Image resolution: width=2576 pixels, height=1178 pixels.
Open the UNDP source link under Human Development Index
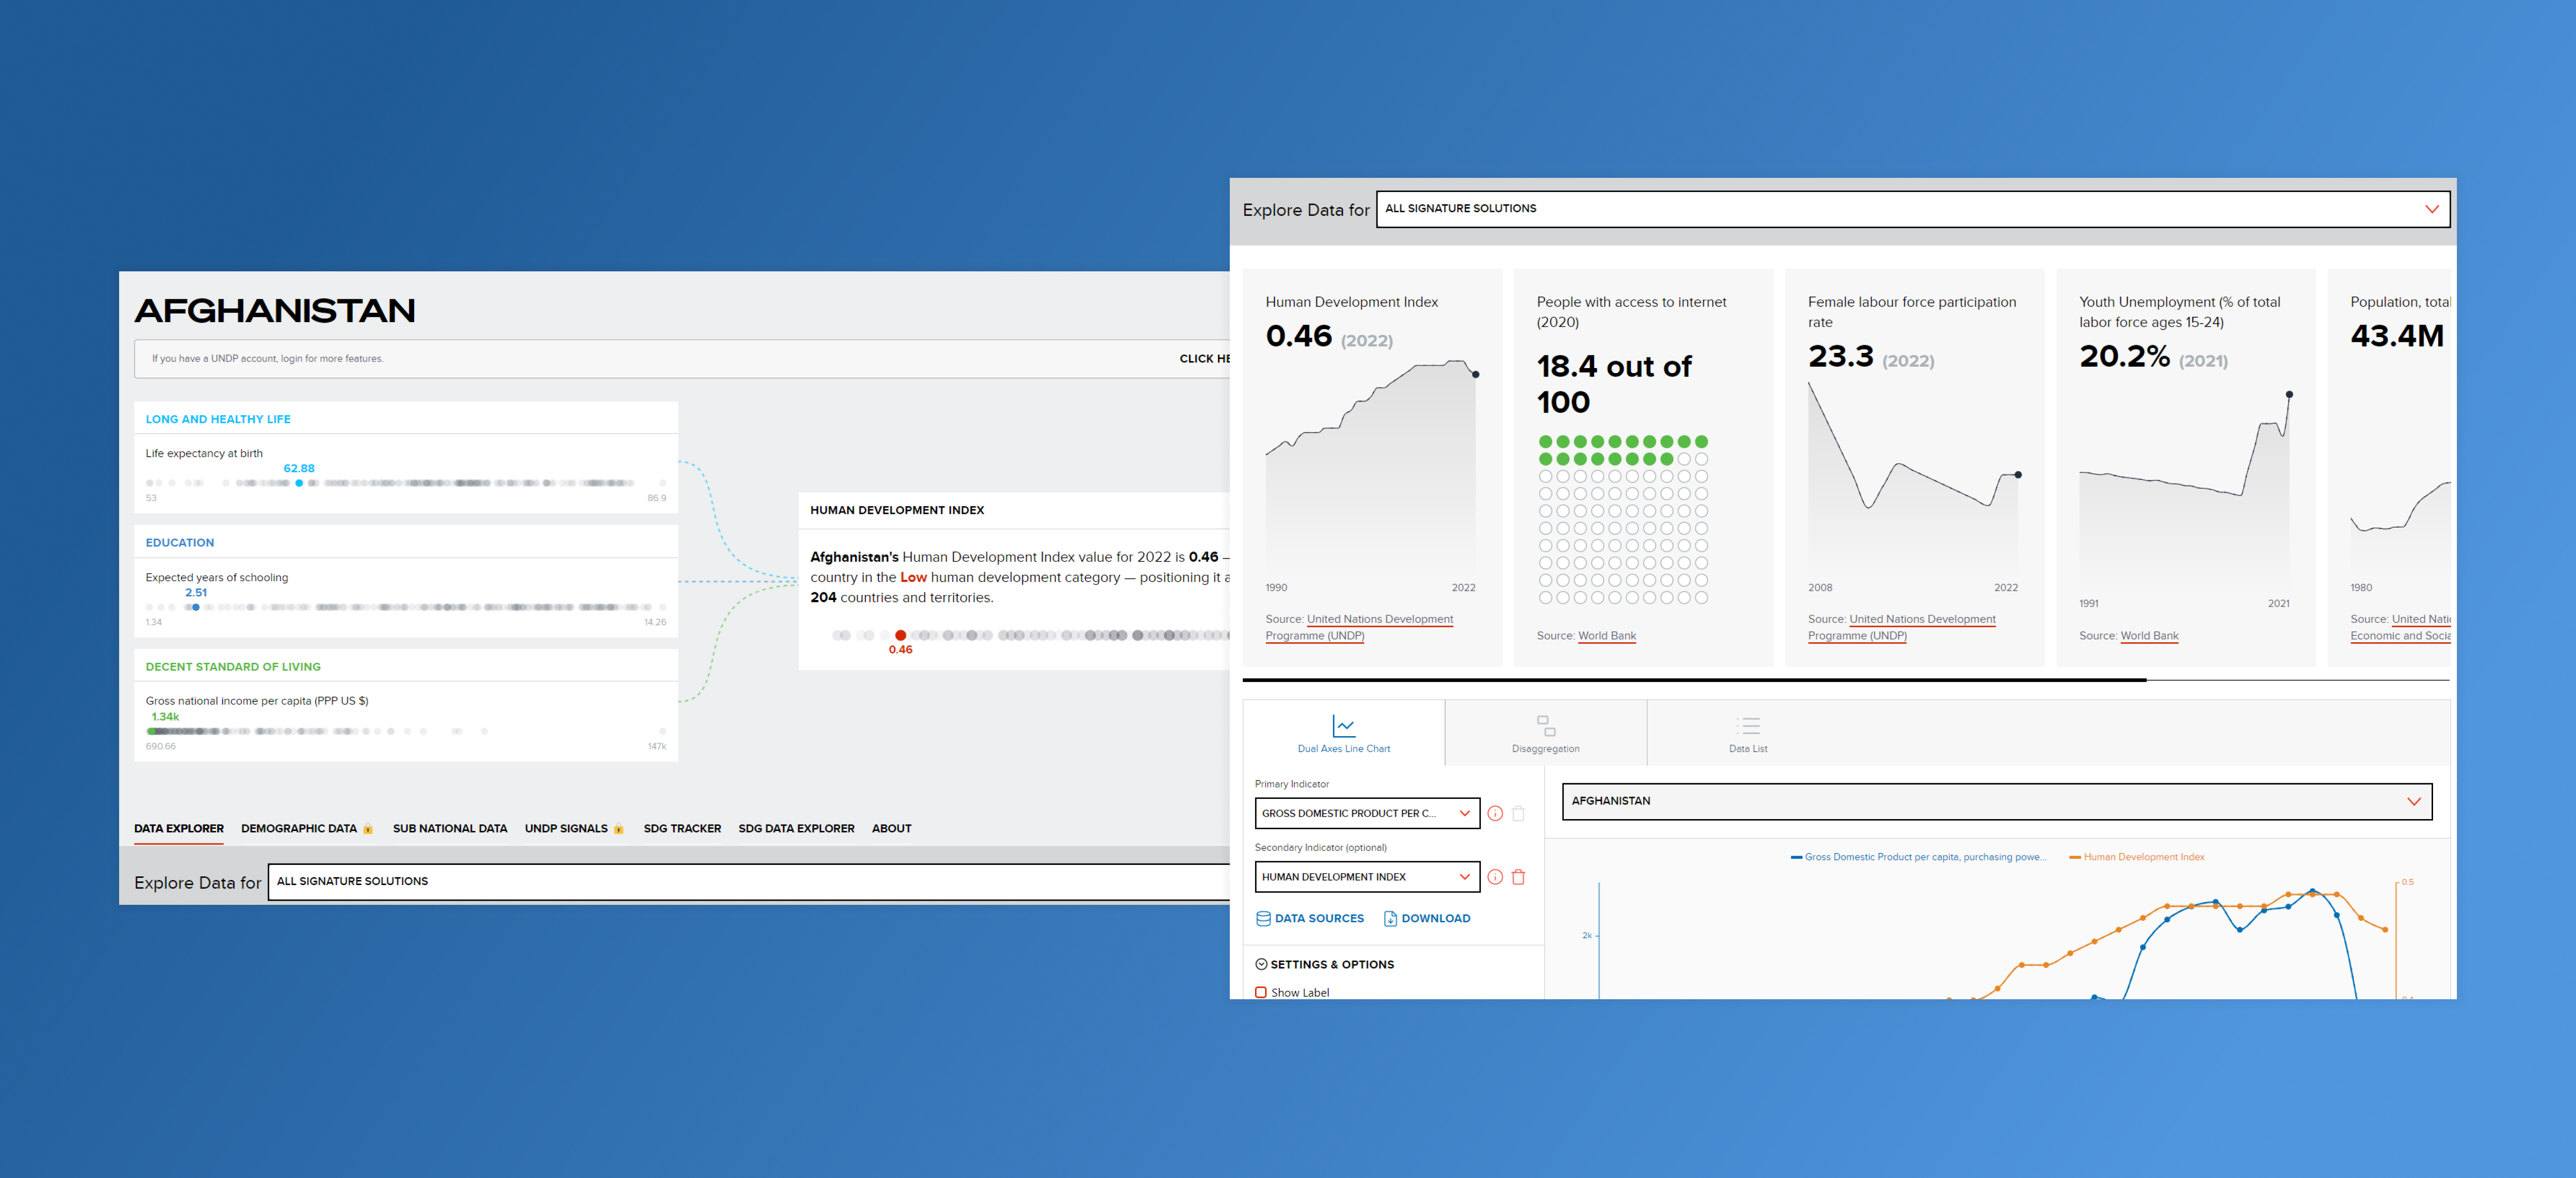click(1358, 627)
